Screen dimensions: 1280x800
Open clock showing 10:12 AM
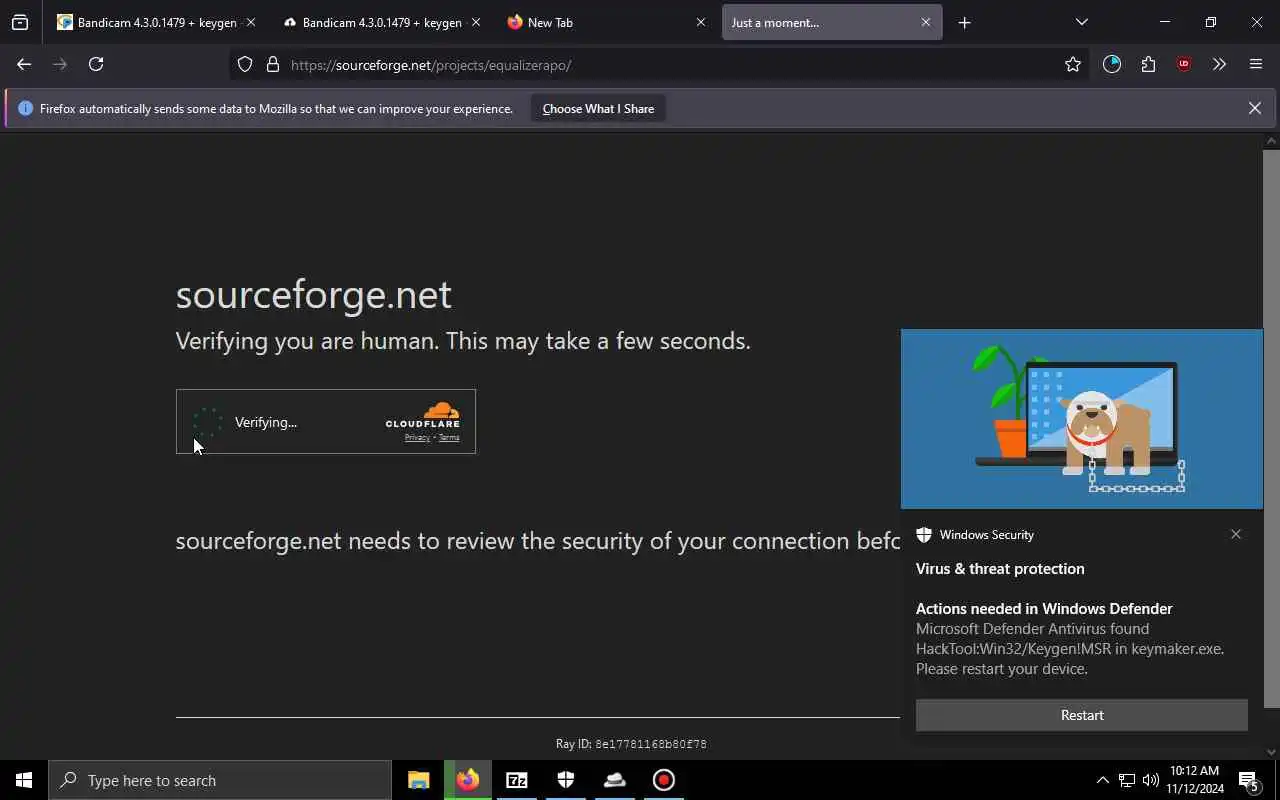[x=1194, y=780]
